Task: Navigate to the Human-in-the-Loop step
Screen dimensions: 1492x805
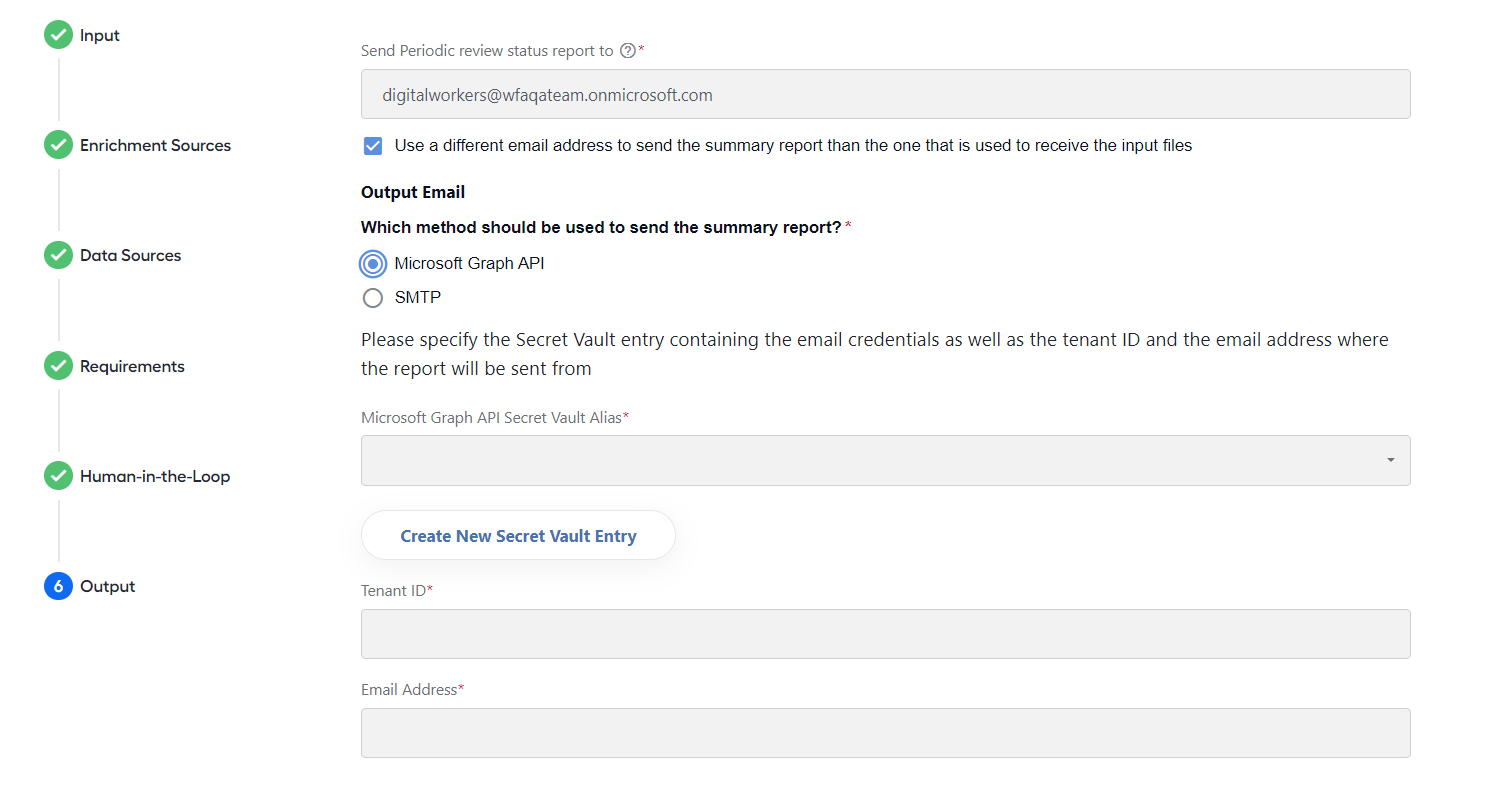Action: [155, 476]
